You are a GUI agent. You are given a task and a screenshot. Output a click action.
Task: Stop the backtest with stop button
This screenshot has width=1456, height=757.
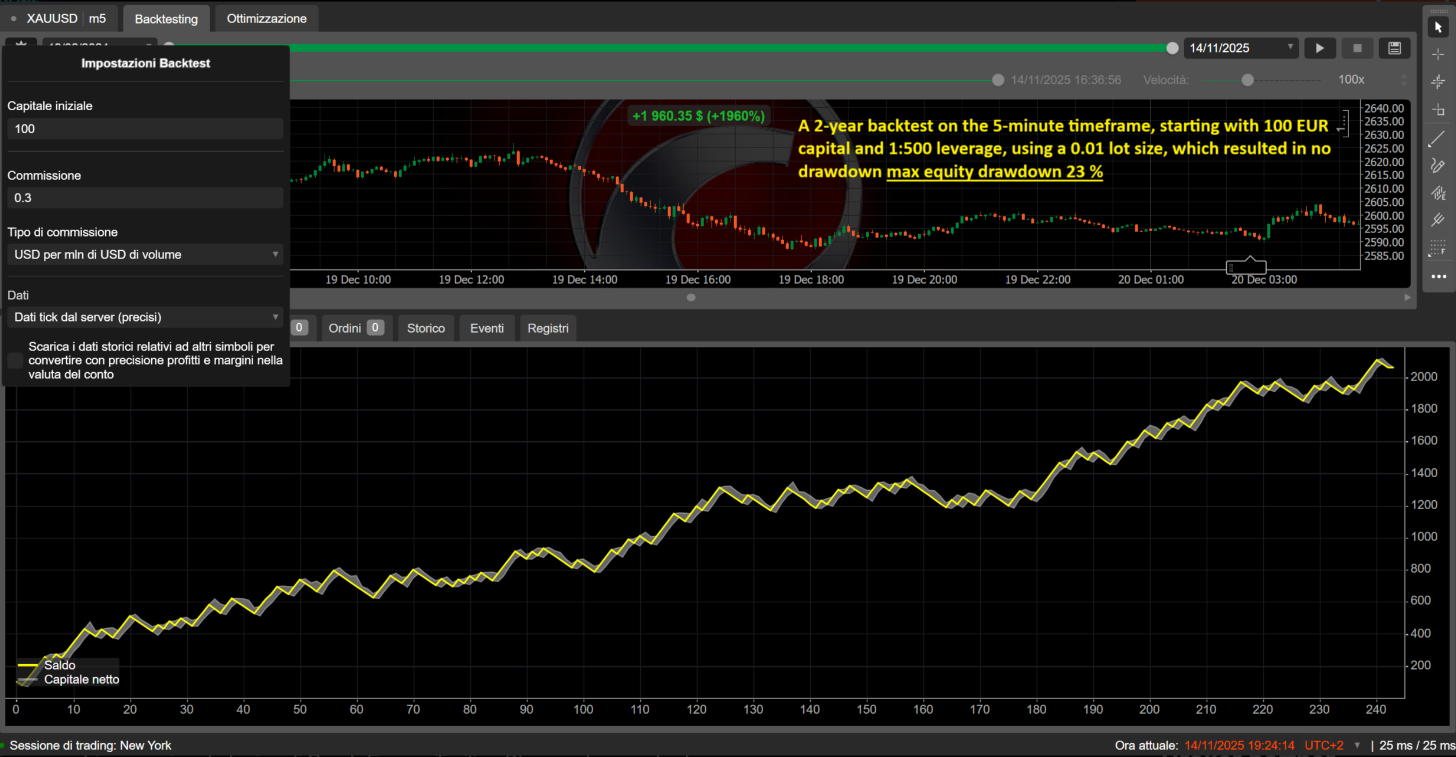pyautogui.click(x=1357, y=47)
